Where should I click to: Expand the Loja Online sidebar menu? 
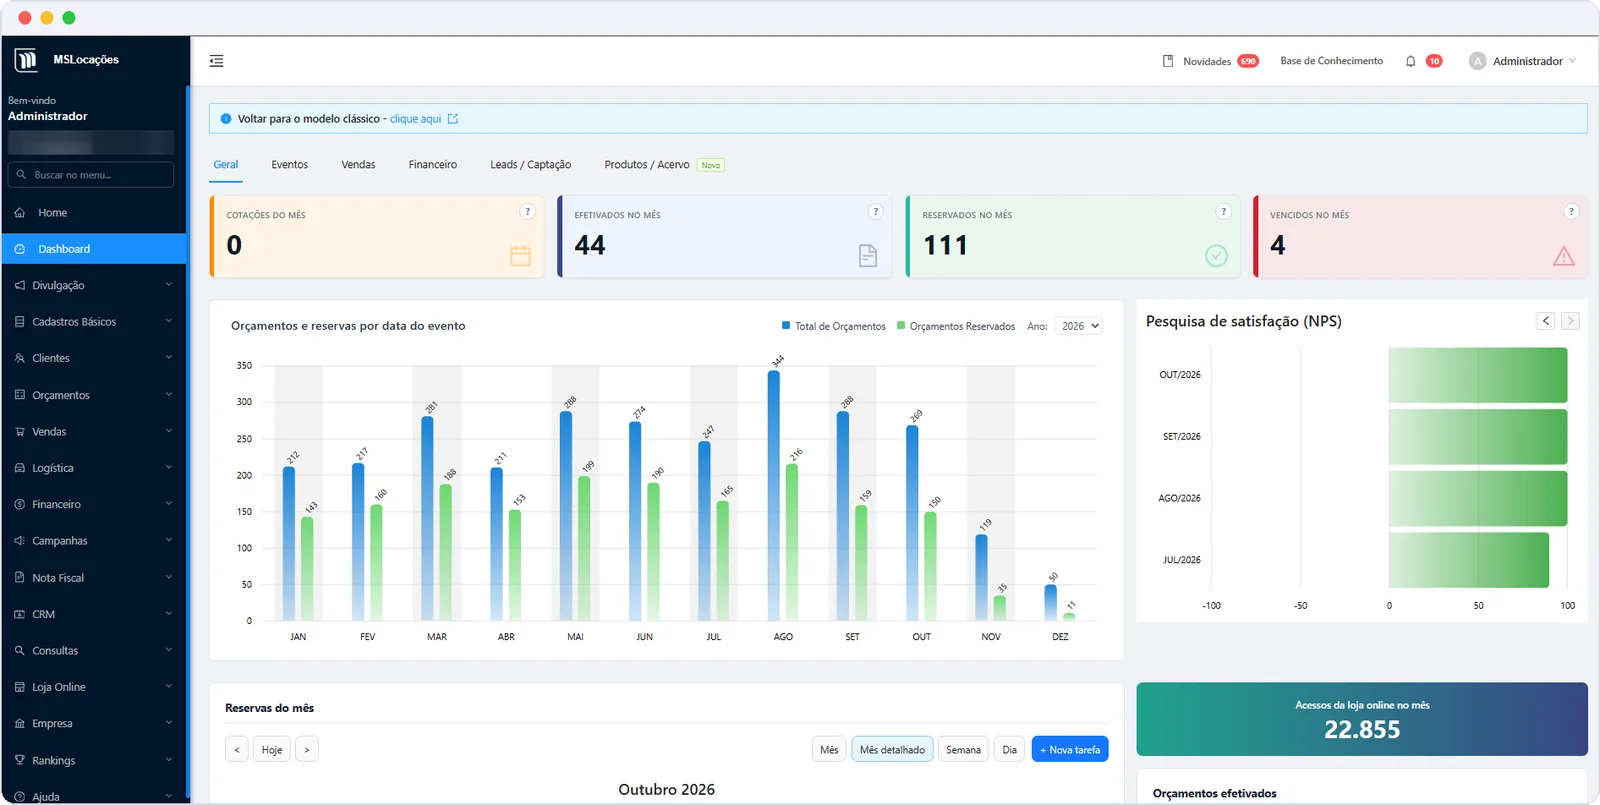click(x=94, y=687)
